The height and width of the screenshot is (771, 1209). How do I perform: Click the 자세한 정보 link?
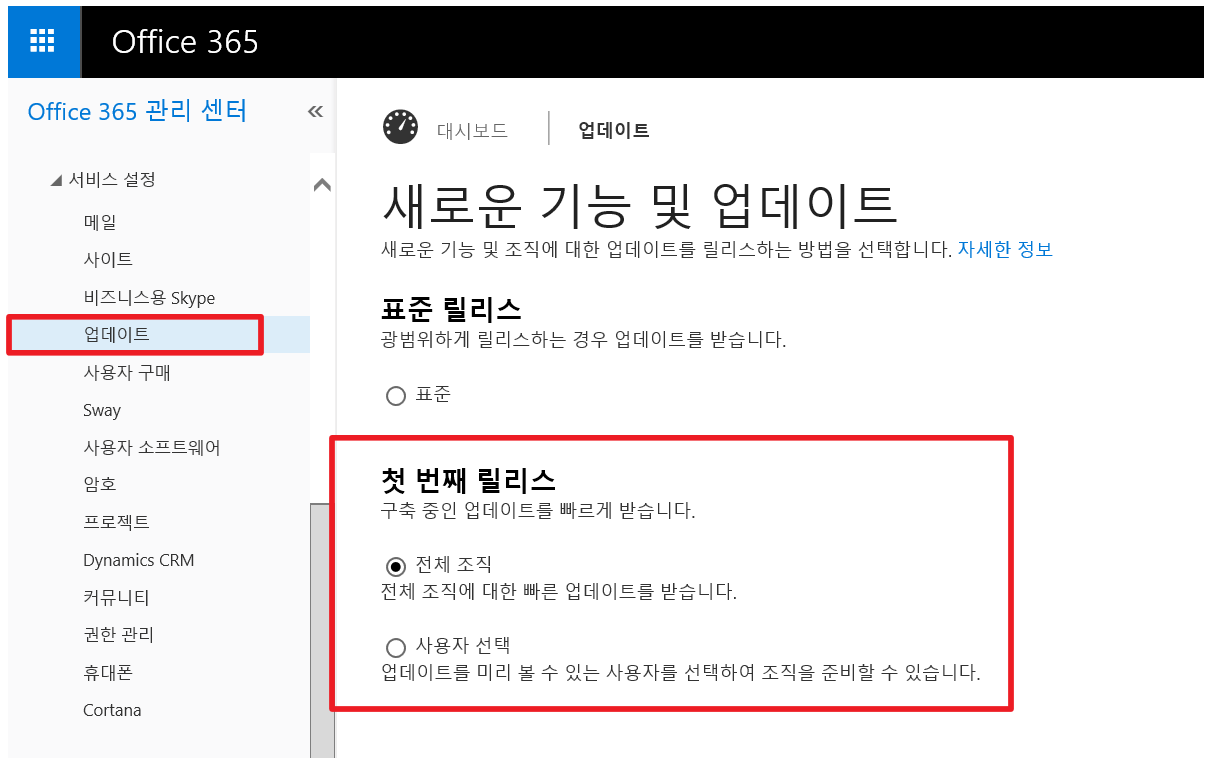tap(1005, 249)
